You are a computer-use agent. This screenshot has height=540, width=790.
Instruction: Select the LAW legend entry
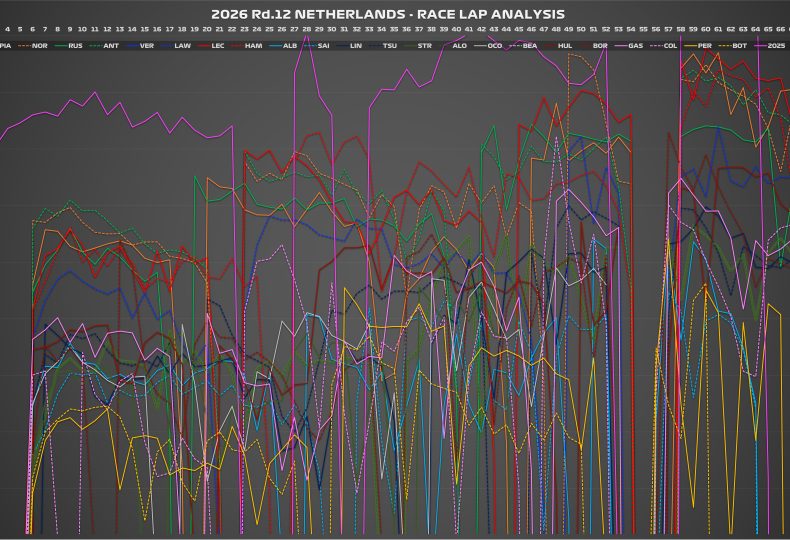pos(175,46)
